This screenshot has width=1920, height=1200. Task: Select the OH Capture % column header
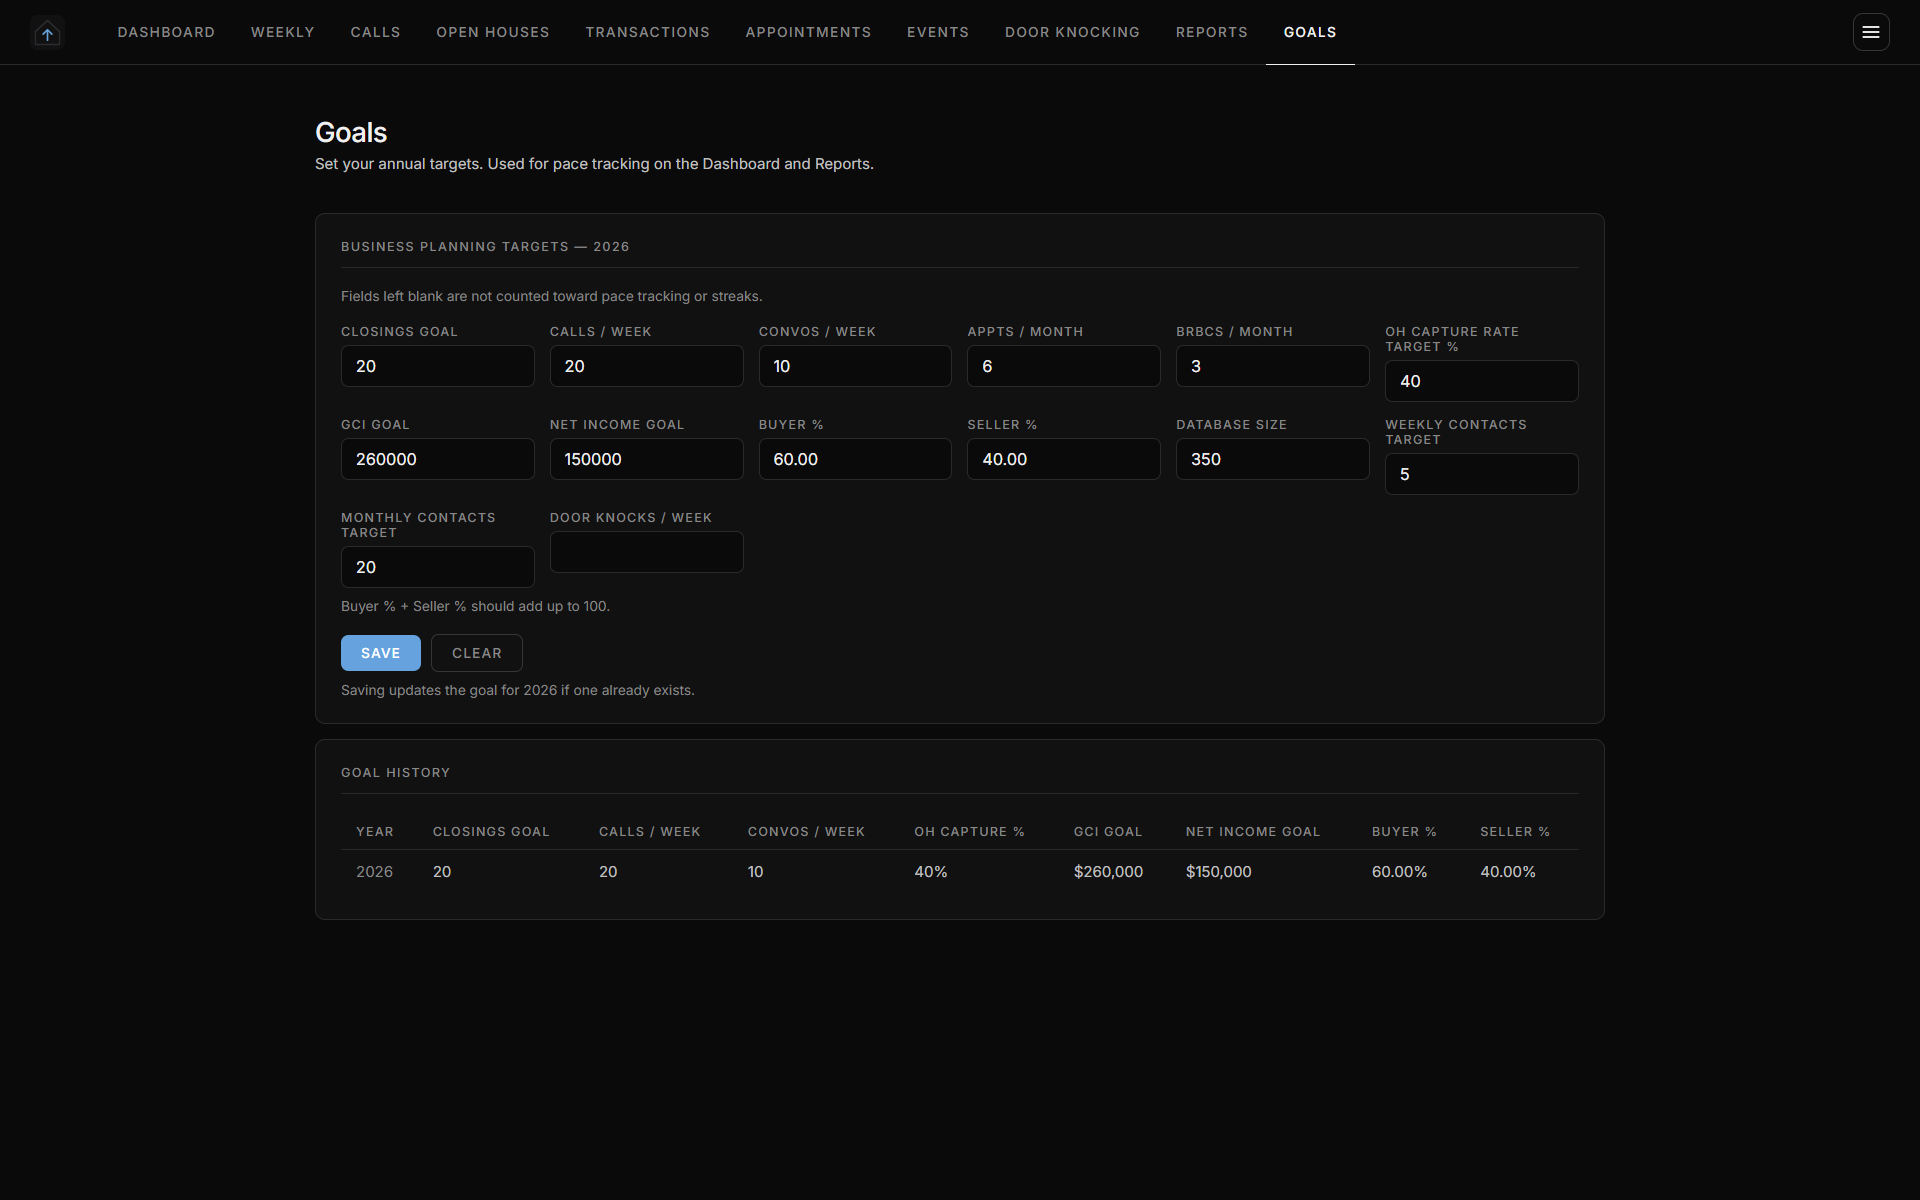click(x=969, y=832)
